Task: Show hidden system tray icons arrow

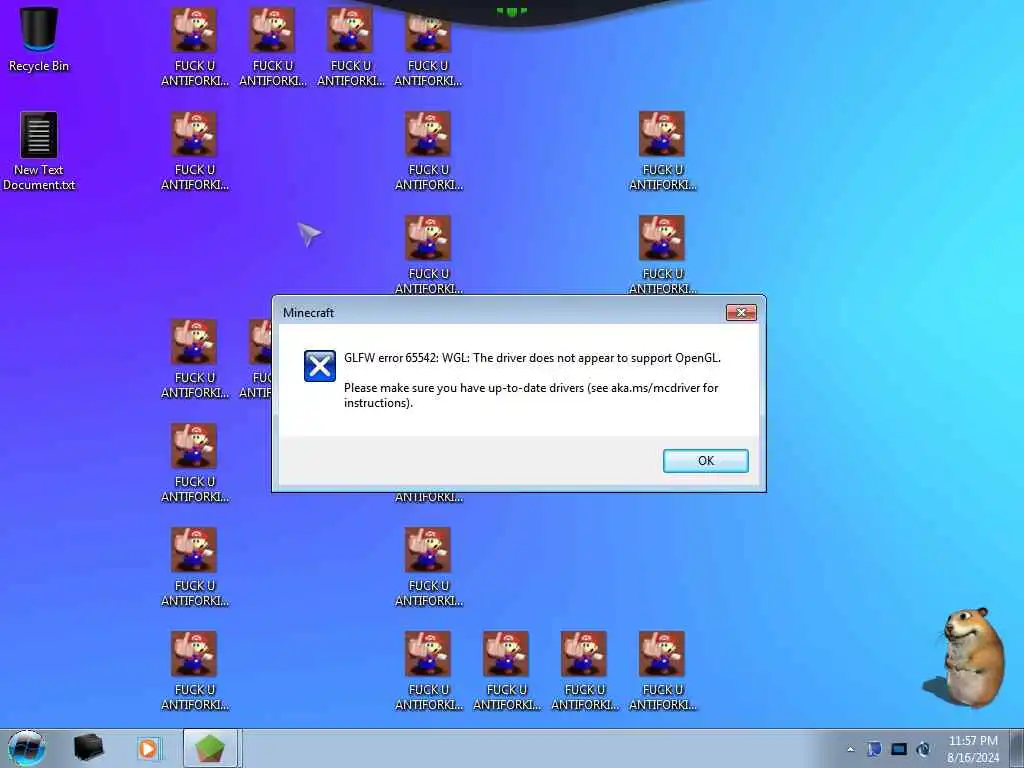Action: (x=850, y=749)
